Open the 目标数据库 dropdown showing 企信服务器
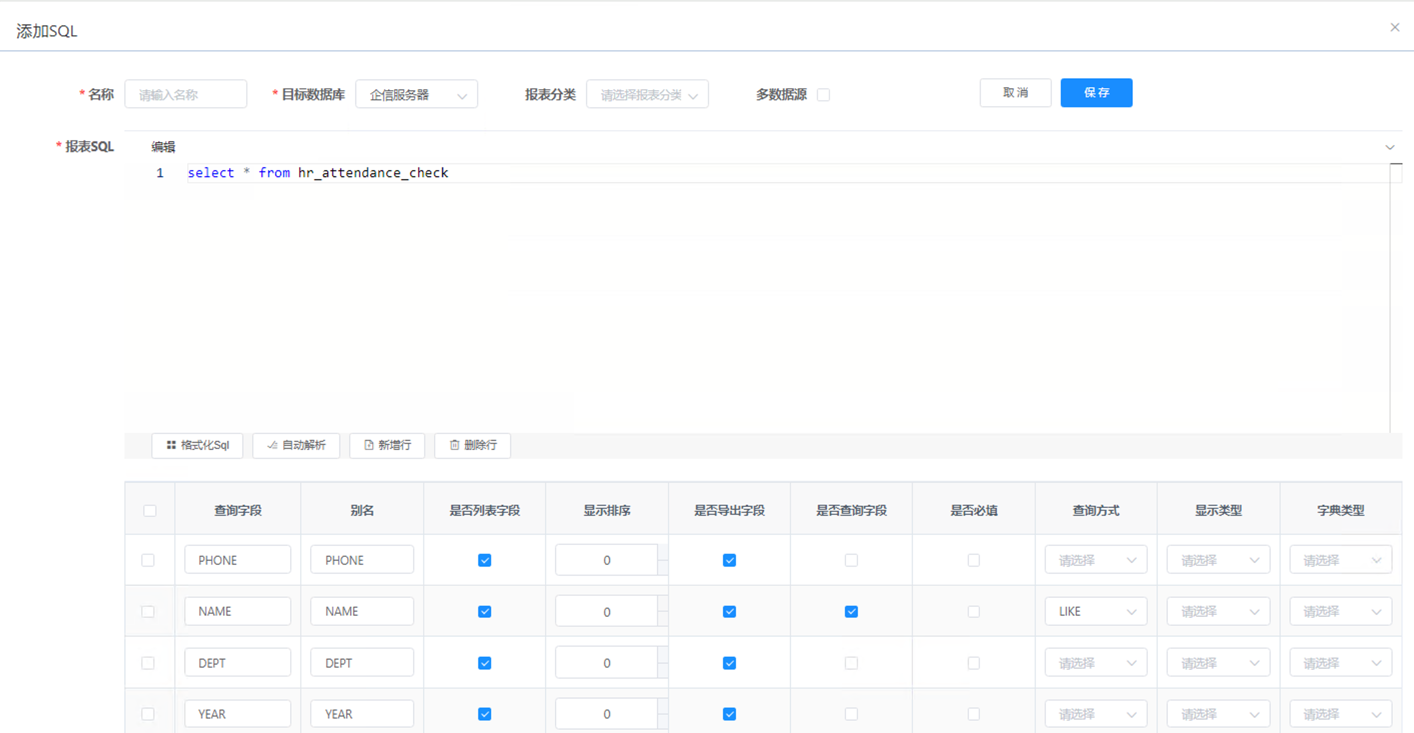This screenshot has height=733, width=1414. (416, 93)
